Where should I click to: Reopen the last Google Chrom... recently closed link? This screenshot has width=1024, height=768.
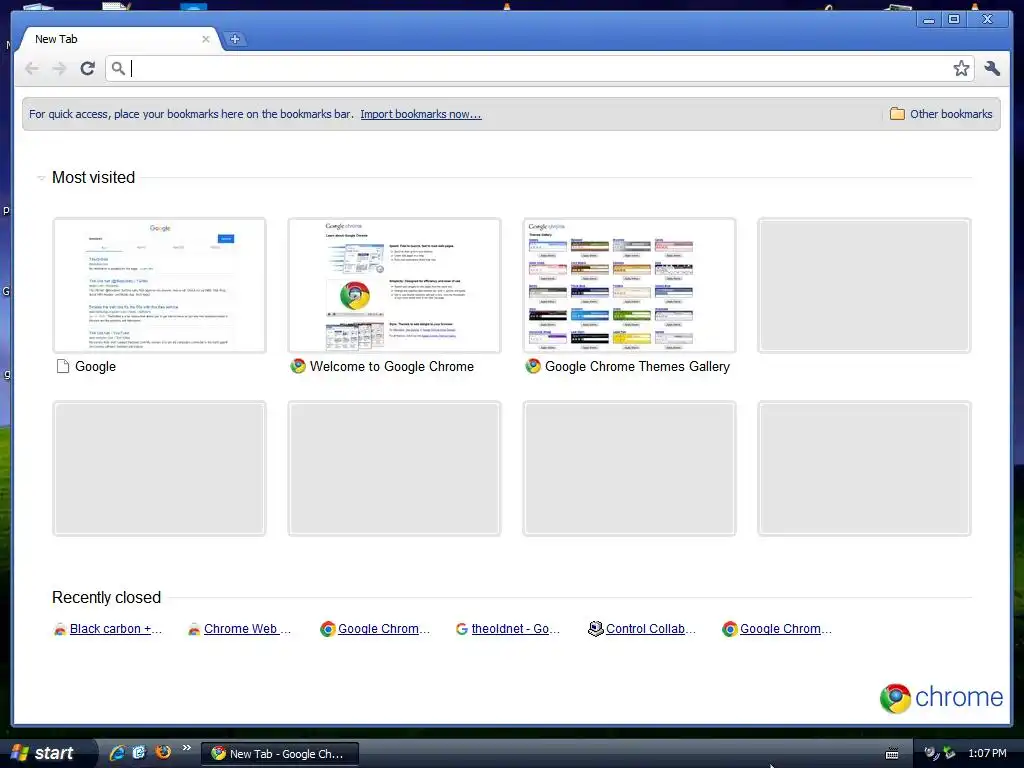point(786,629)
